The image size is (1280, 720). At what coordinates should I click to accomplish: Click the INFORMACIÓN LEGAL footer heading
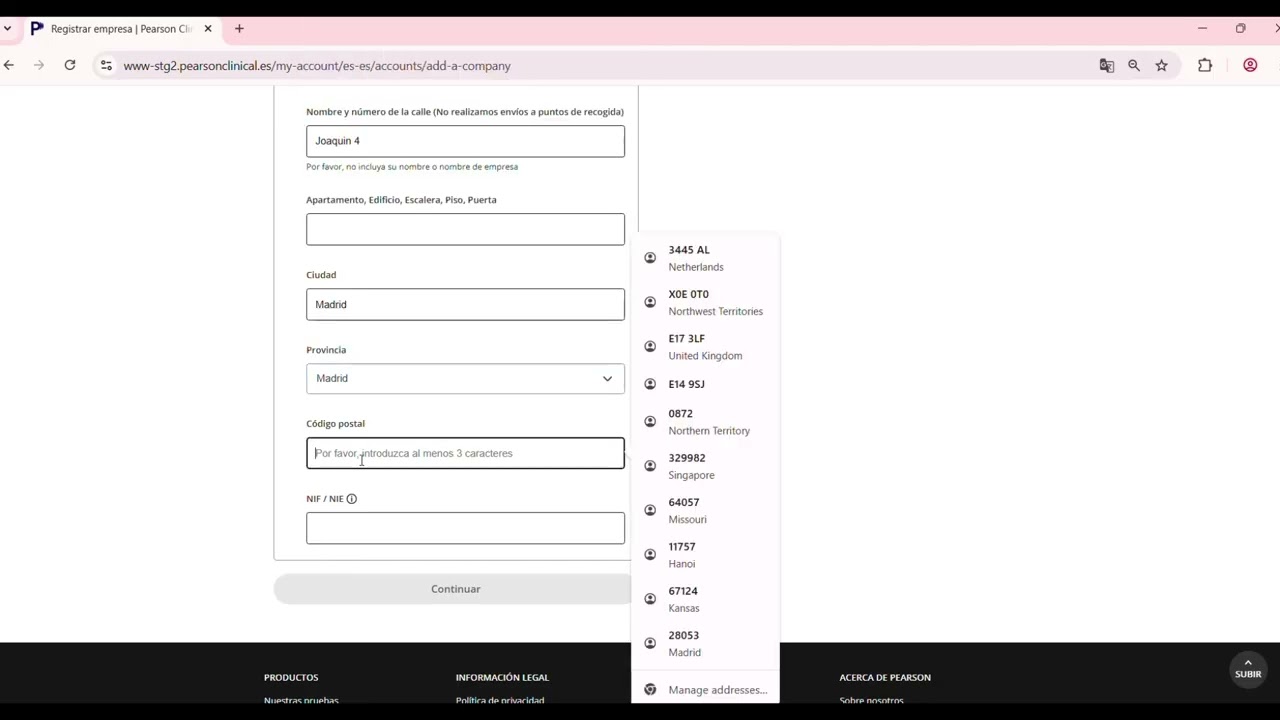tap(502, 677)
